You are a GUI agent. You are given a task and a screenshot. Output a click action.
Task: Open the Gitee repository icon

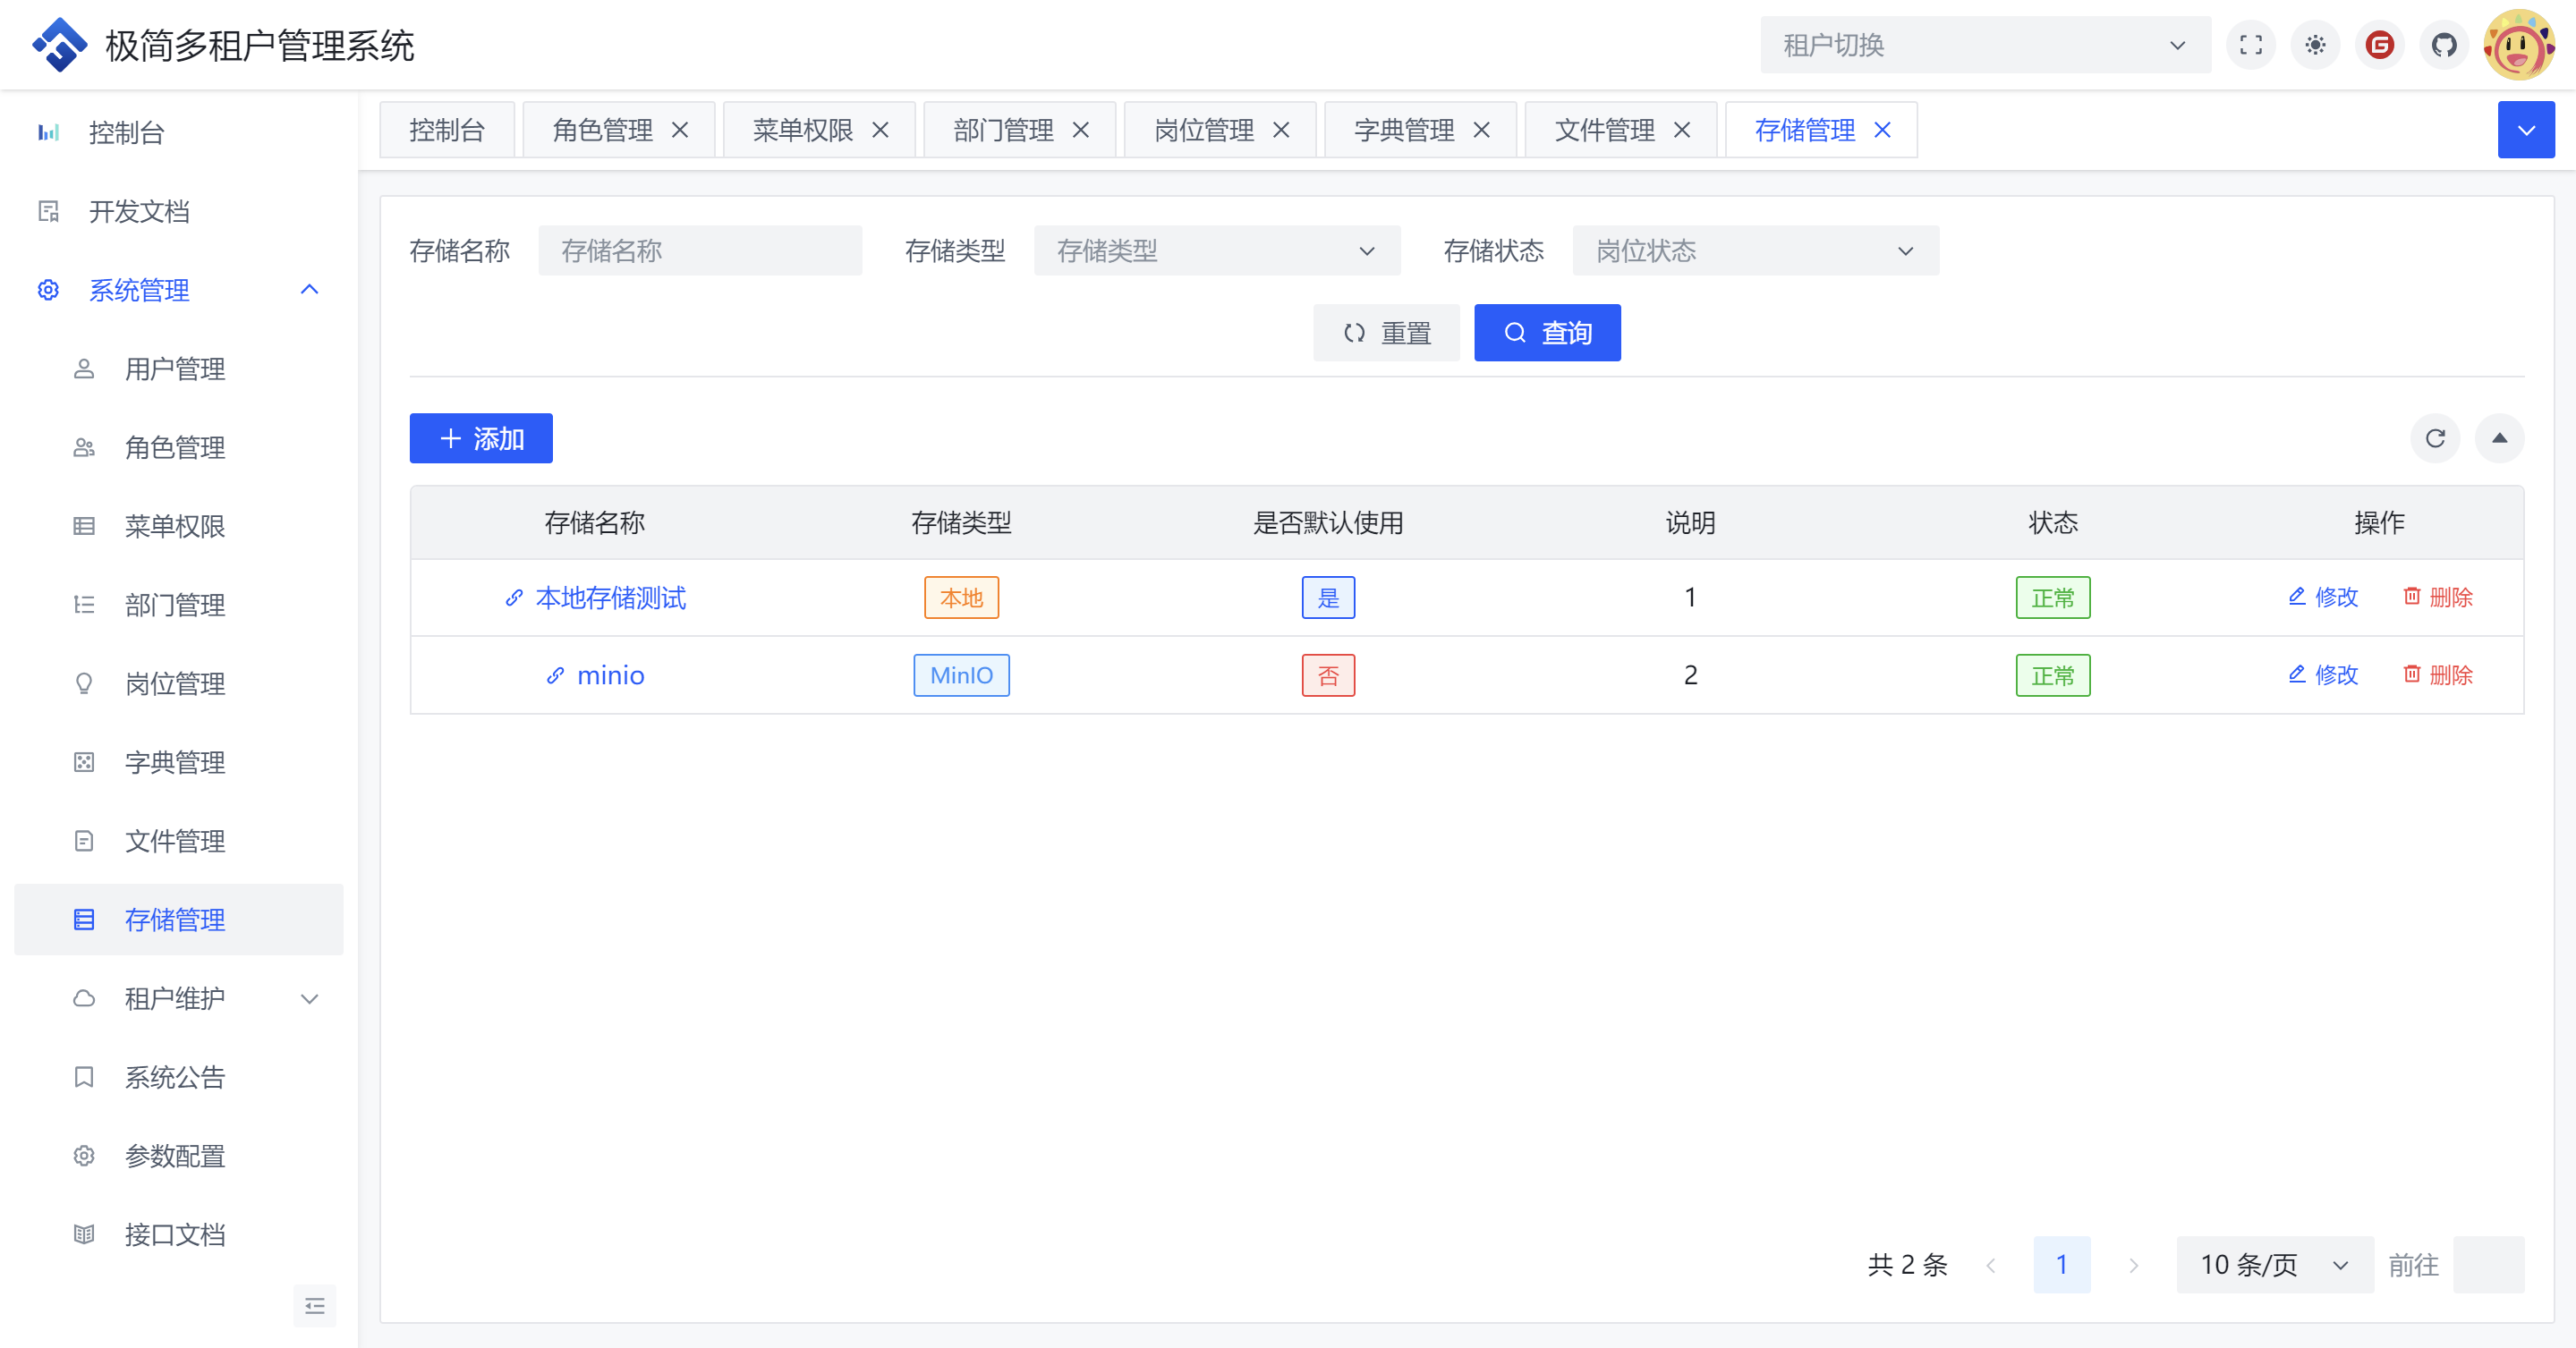pyautogui.click(x=2380, y=45)
